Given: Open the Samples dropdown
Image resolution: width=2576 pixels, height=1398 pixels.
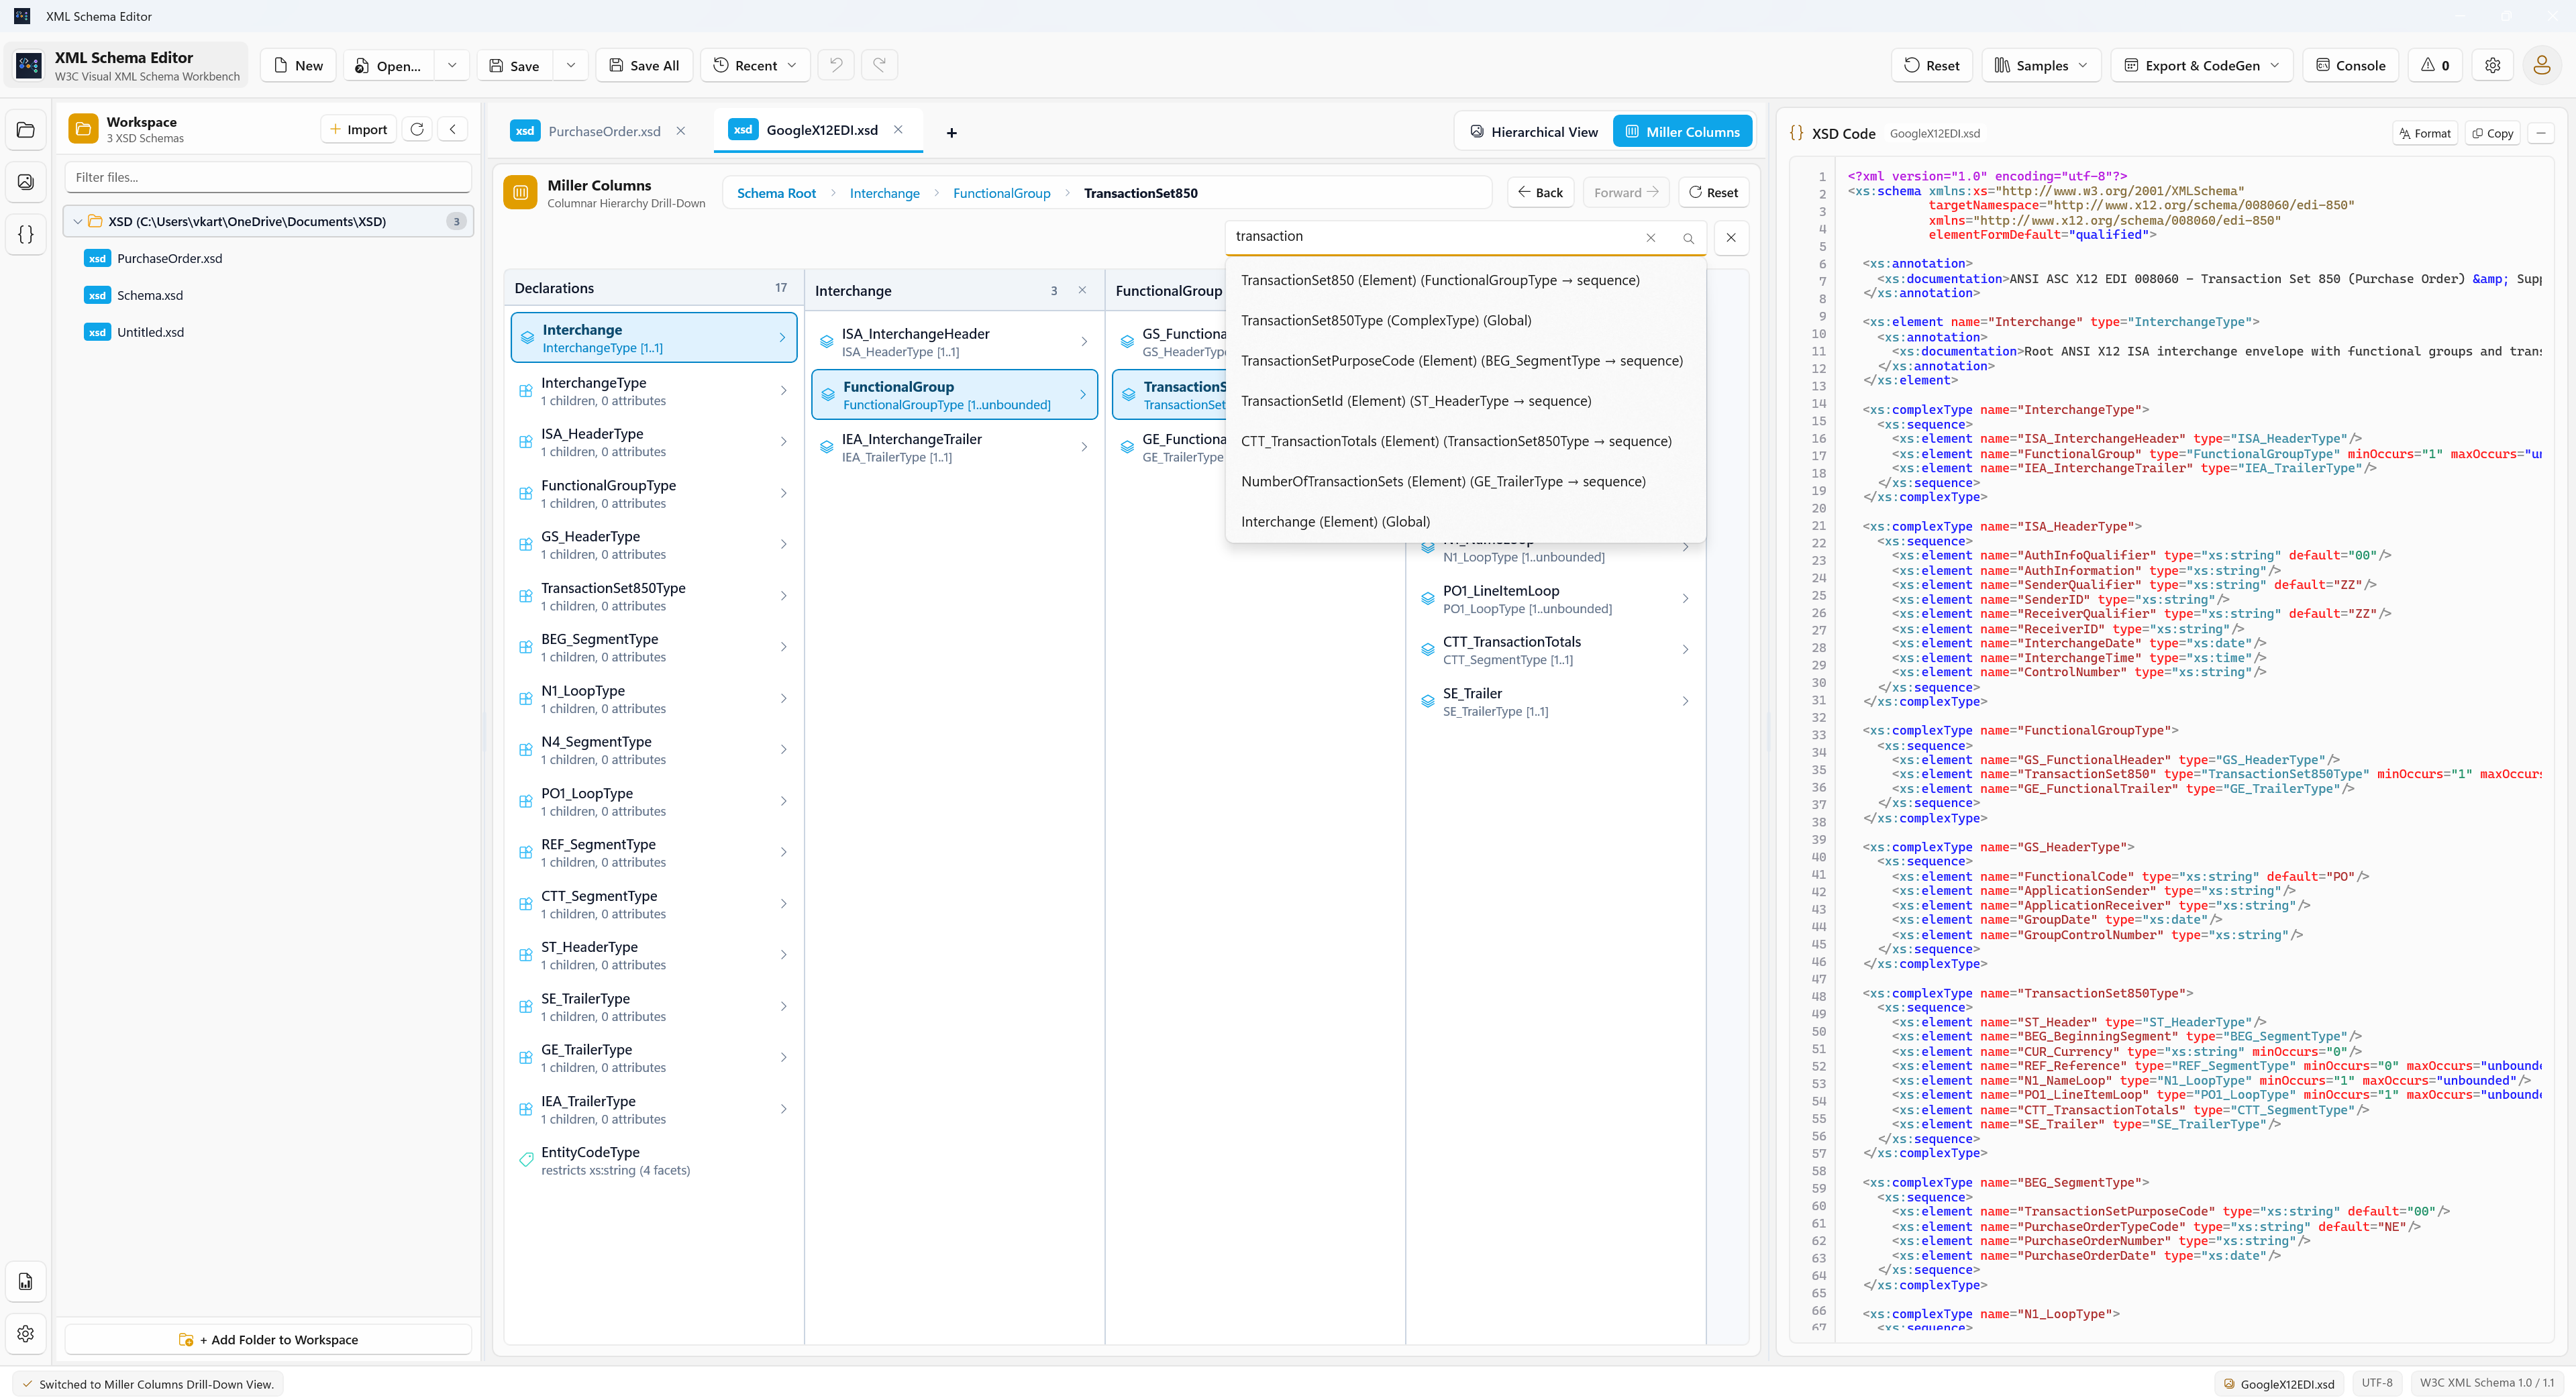Looking at the screenshot, I should point(2041,65).
